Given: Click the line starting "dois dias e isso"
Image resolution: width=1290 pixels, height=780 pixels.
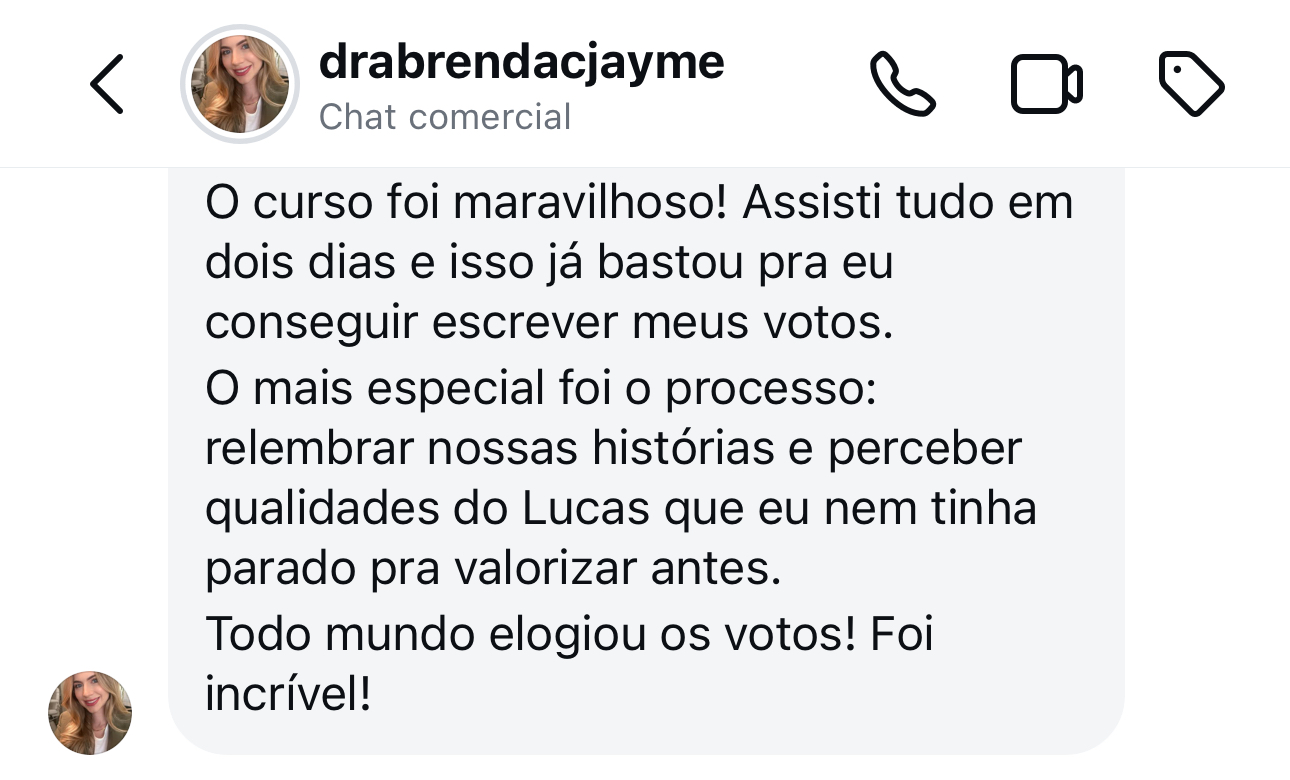Looking at the screenshot, I should point(549,263).
